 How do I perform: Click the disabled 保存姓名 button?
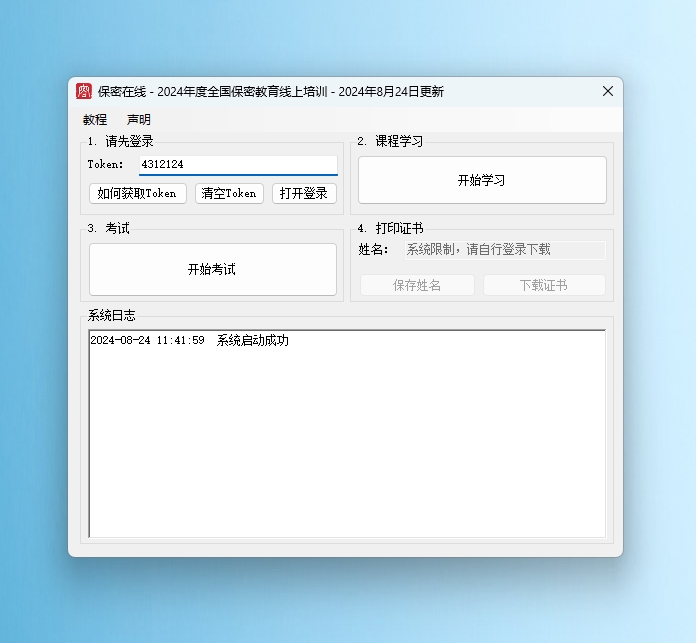417,285
